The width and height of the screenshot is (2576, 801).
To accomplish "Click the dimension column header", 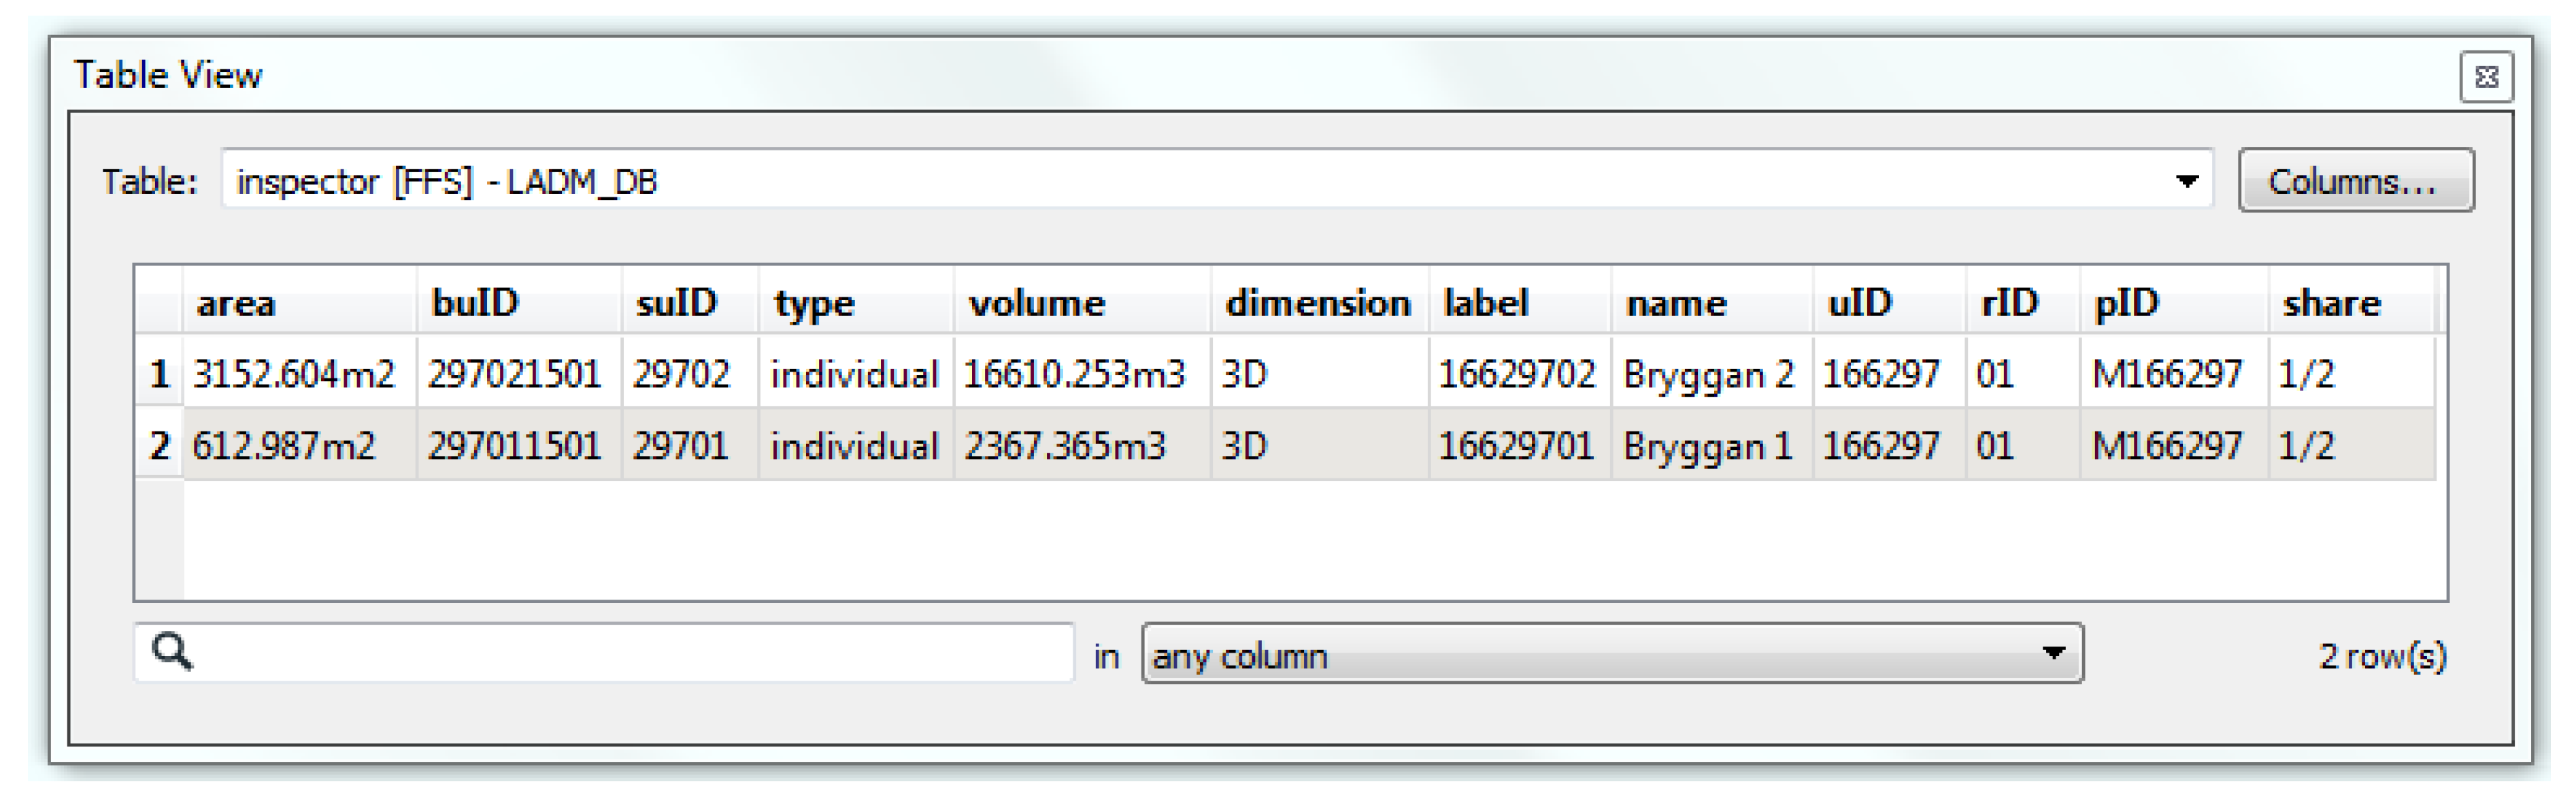I will pos(1320,302).
